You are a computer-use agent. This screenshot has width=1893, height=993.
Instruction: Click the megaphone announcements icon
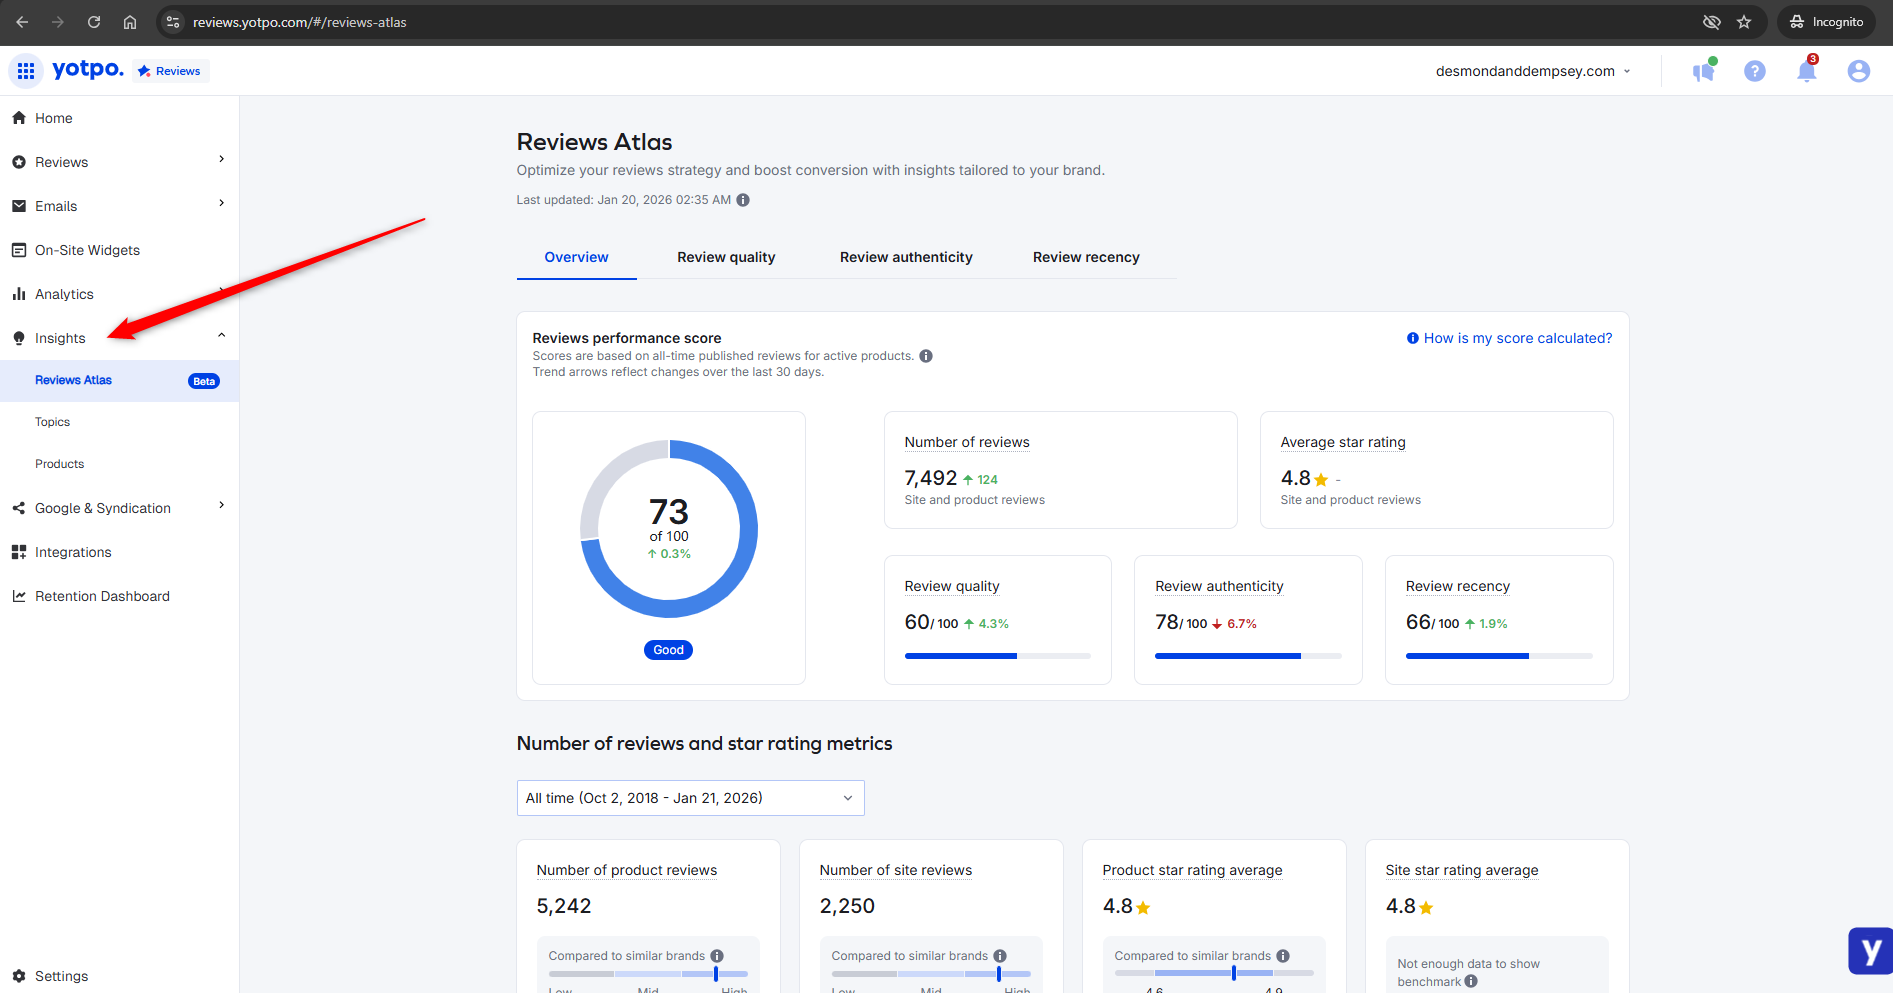pyautogui.click(x=1704, y=71)
